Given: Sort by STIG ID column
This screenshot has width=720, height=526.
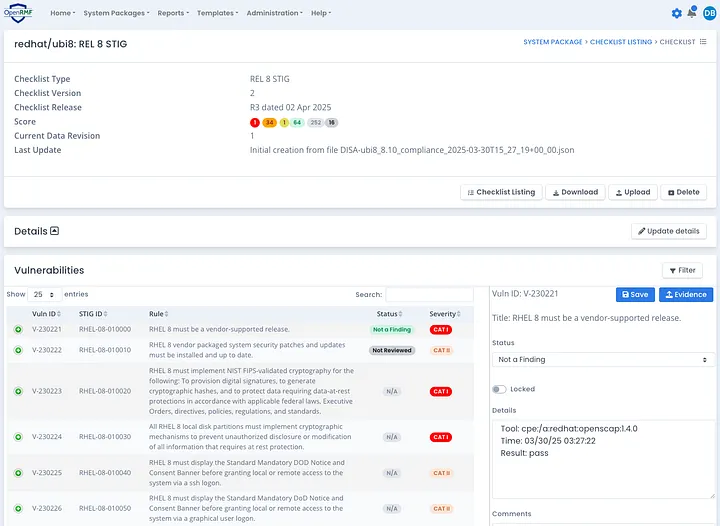Looking at the screenshot, I should pyautogui.click(x=93, y=314).
